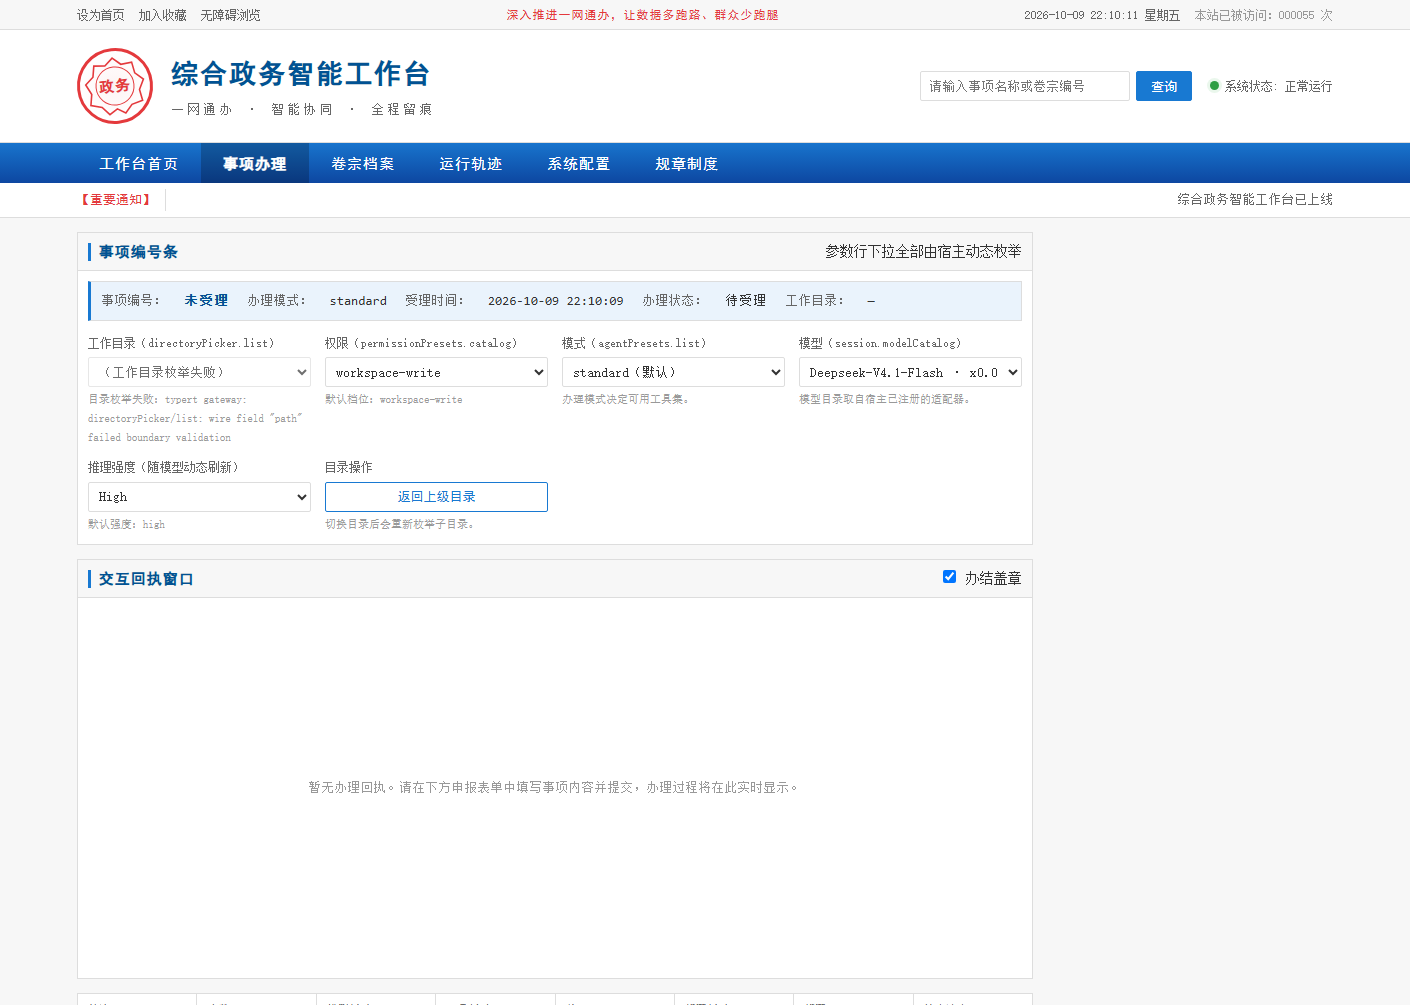The image size is (1410, 1005).
Task: Click the 无障碍浏览 link
Action: [231, 15]
